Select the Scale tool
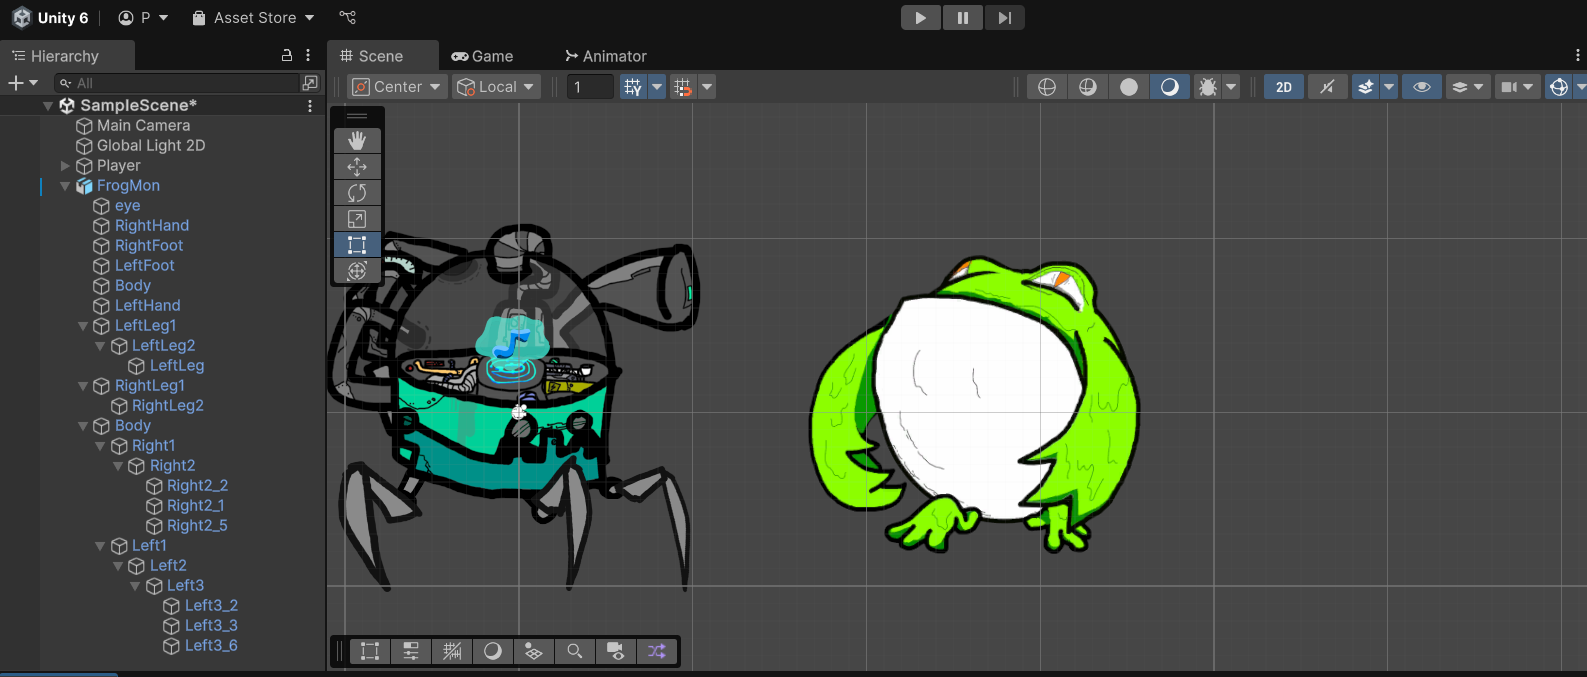1587x677 pixels. click(357, 219)
